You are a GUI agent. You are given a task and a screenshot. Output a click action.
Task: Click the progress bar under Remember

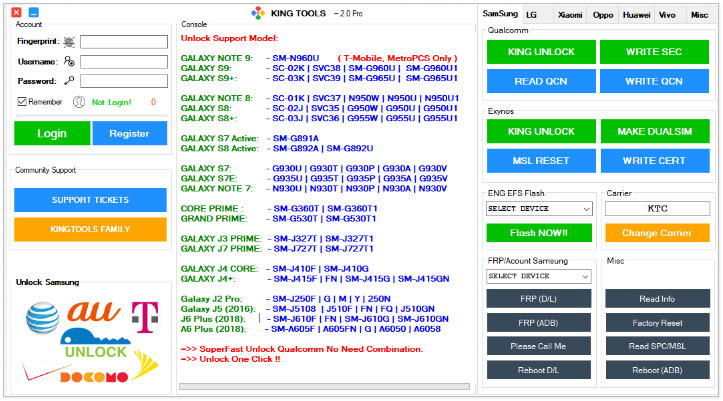coord(92,115)
